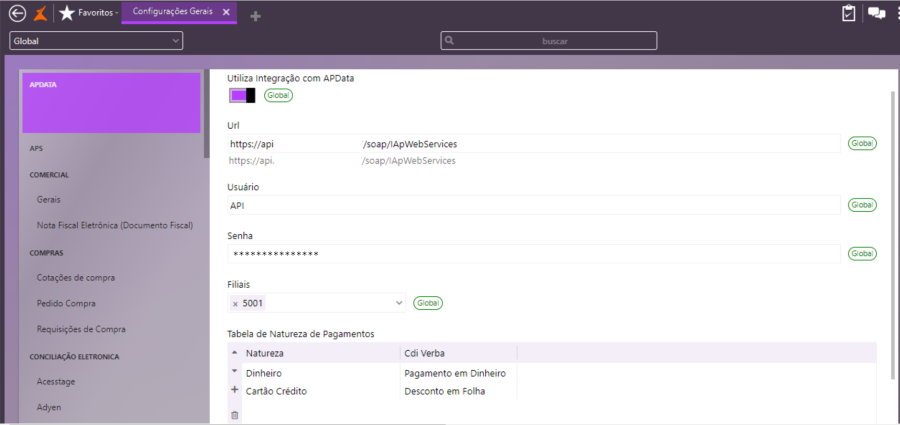Open Gerais under COMERCIAL
Screen dimensions: 900x425
tap(49, 200)
